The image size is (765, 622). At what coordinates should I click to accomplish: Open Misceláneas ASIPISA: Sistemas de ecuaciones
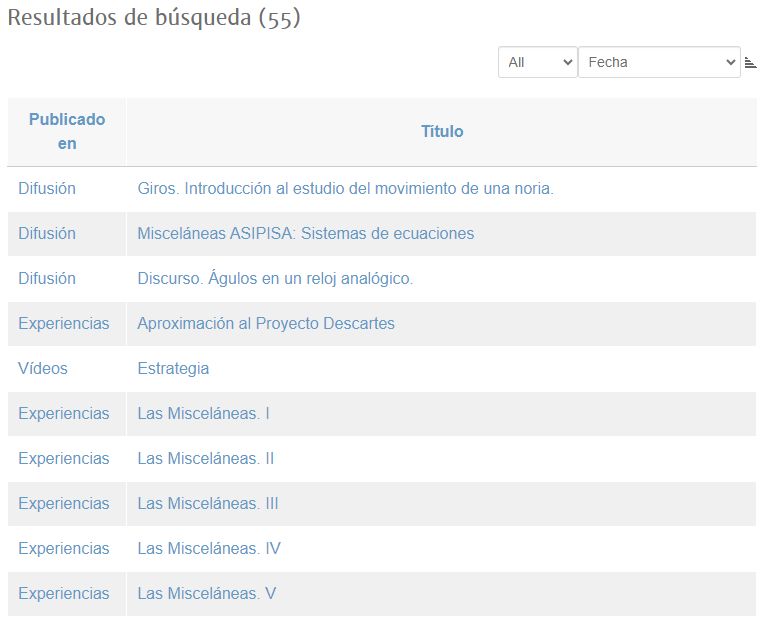tap(305, 234)
